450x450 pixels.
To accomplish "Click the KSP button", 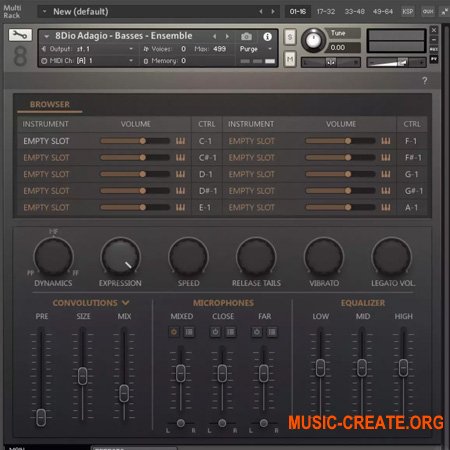I will coord(407,12).
